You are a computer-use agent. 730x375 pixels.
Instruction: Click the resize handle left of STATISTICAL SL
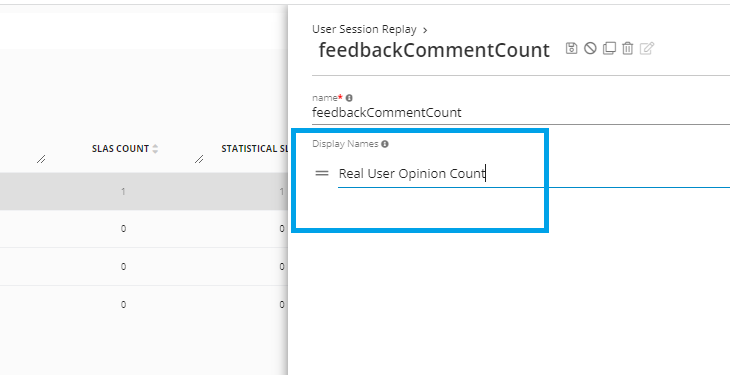click(199, 159)
